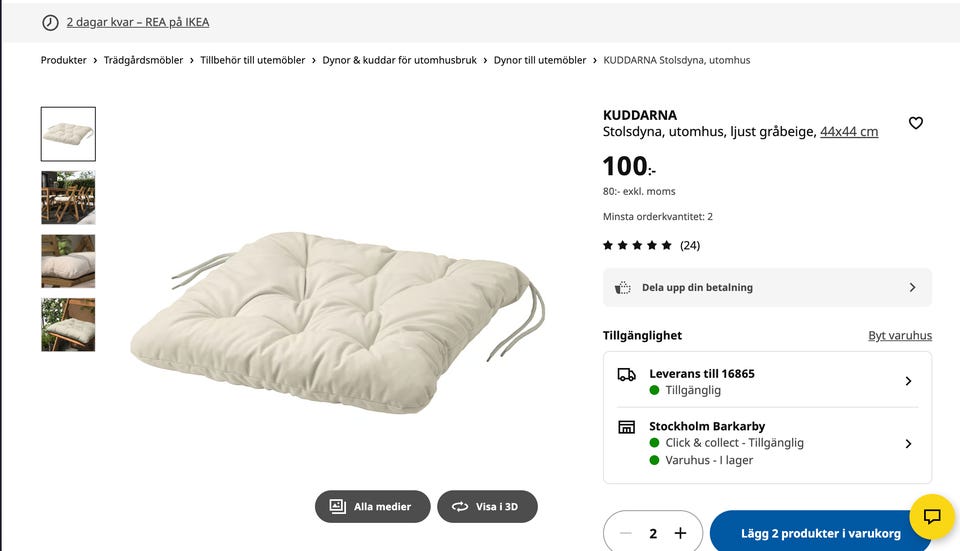Open the Alla medier gallery

pos(372,506)
